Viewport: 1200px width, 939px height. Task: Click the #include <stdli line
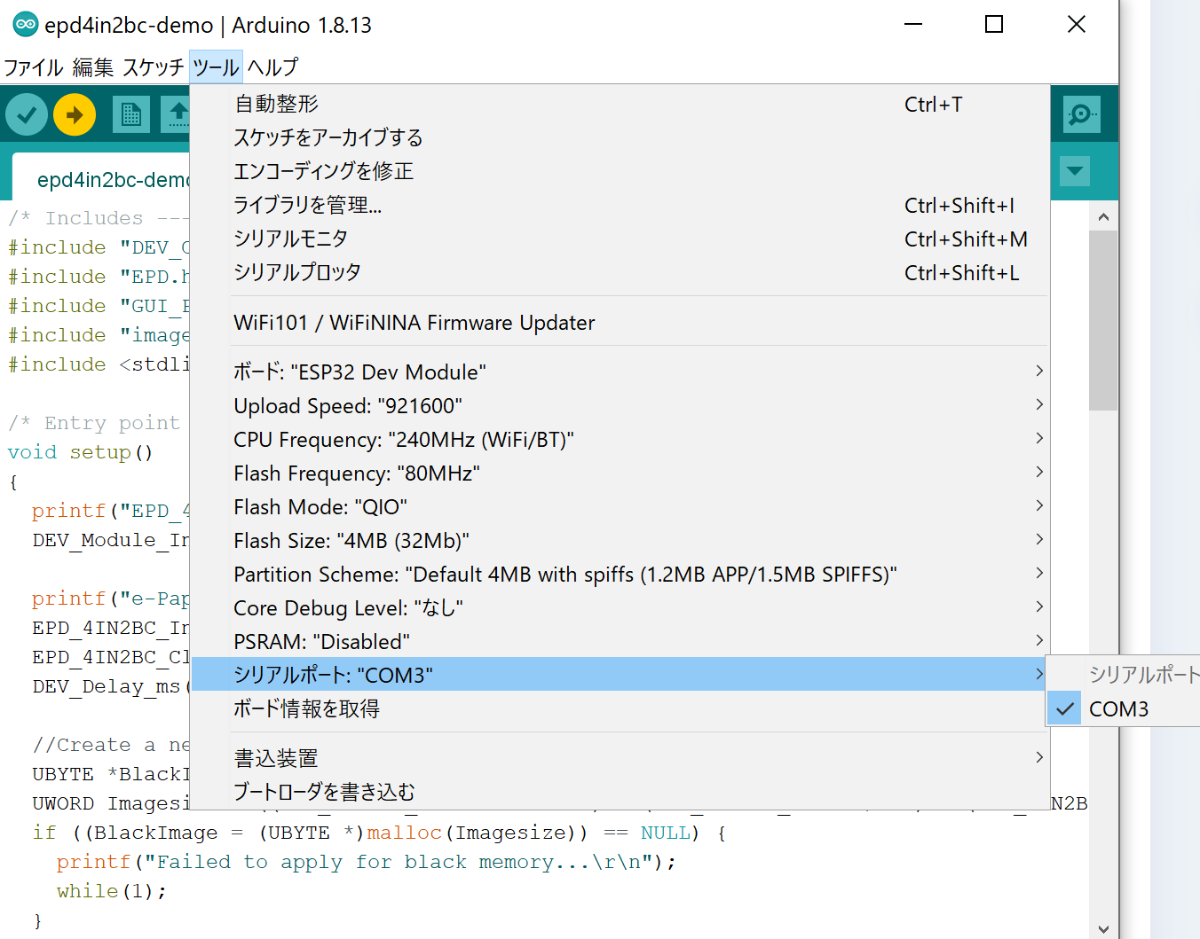coord(99,364)
